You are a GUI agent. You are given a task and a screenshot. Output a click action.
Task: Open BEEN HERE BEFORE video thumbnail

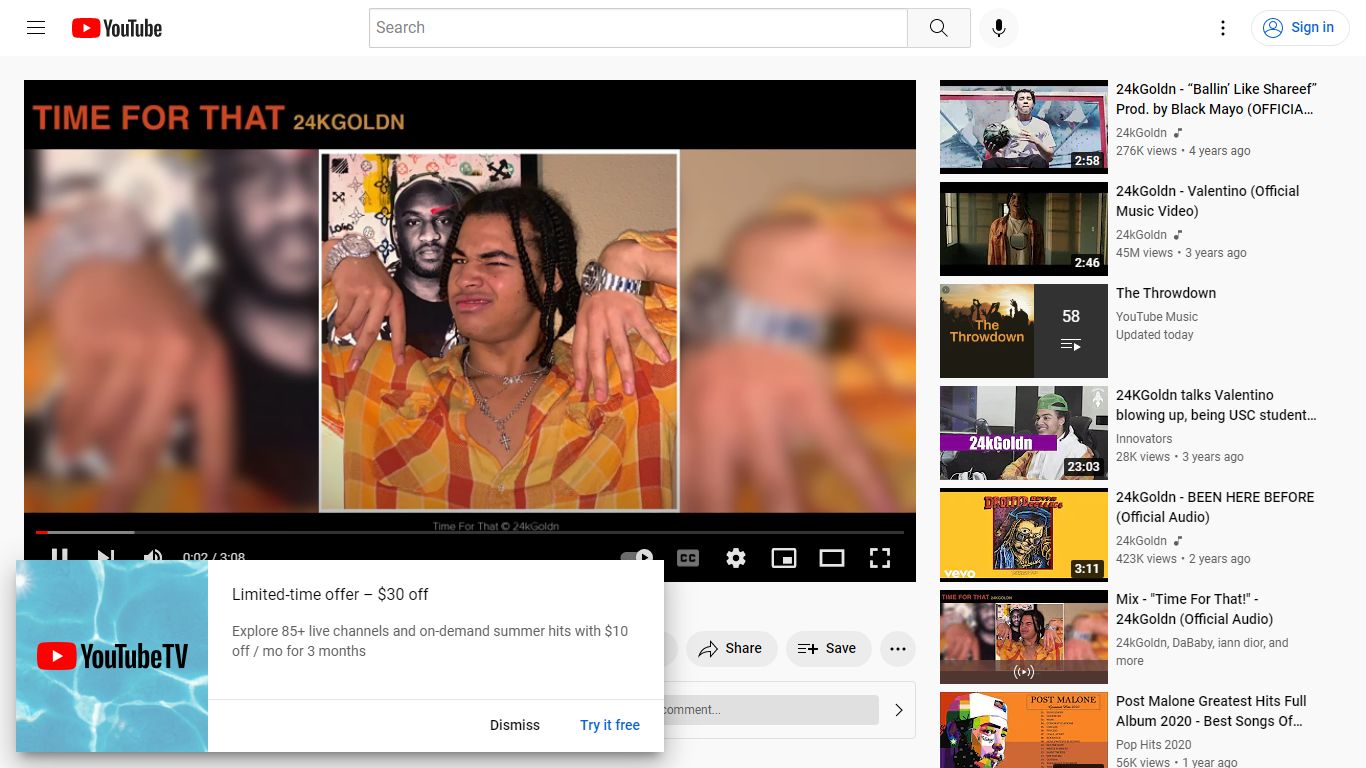click(1024, 535)
